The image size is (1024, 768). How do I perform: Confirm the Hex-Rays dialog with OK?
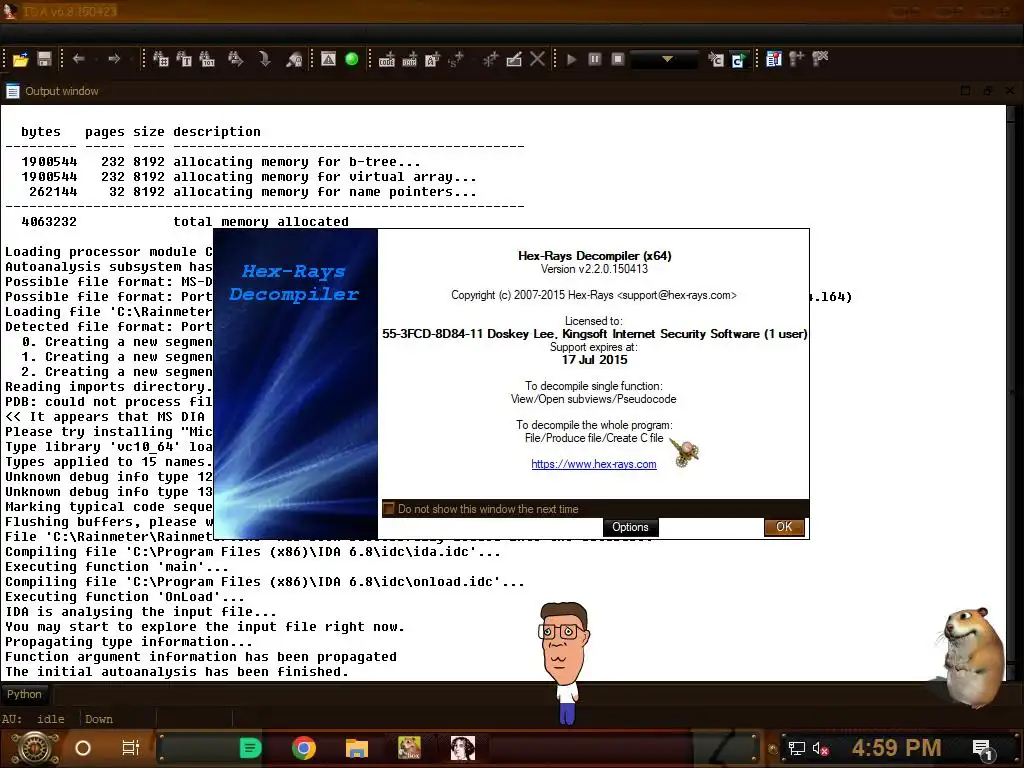[784, 527]
